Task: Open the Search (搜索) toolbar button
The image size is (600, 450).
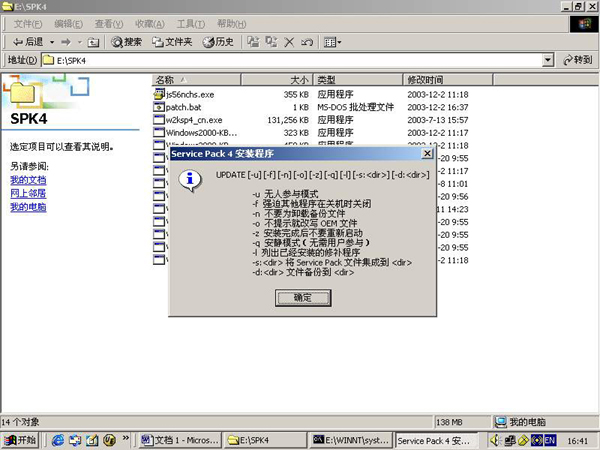Action: tap(126, 42)
